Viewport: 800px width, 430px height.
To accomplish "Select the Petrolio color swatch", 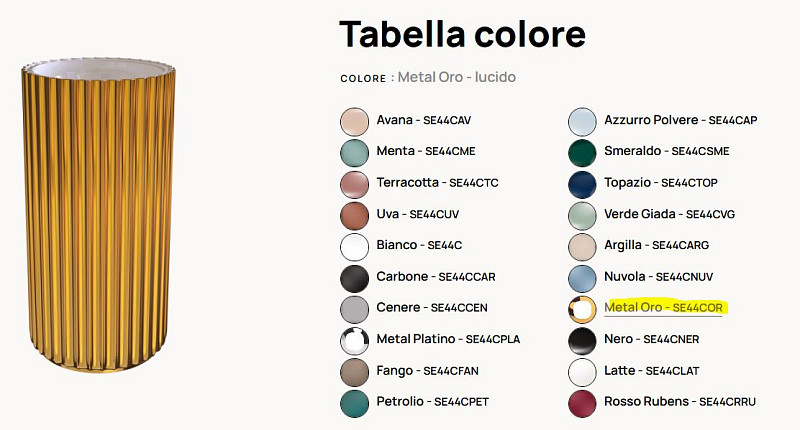I will tap(355, 403).
